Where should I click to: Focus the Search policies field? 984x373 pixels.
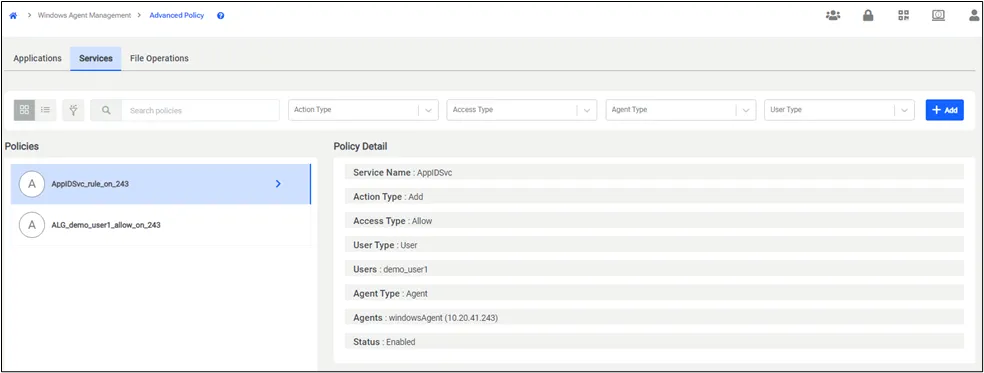point(200,110)
